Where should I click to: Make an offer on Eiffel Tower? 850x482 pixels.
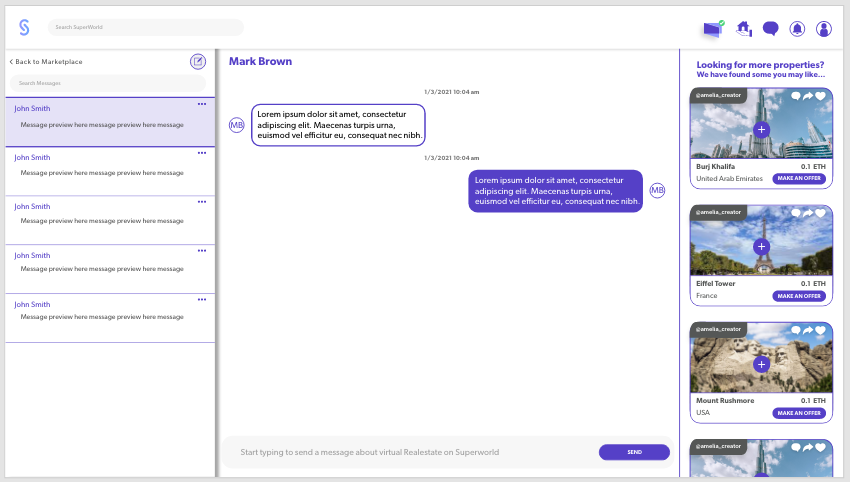[x=799, y=296]
